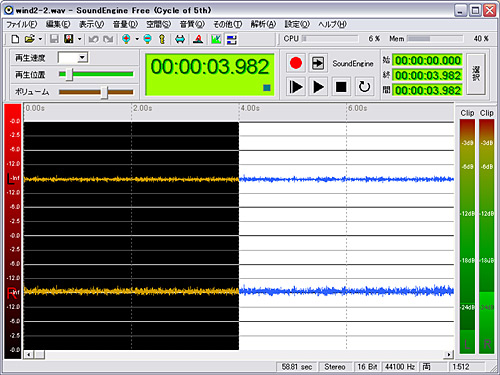This screenshot has height=375, width=500.
Task: Click the new file toolbar icon
Action: click(15, 39)
